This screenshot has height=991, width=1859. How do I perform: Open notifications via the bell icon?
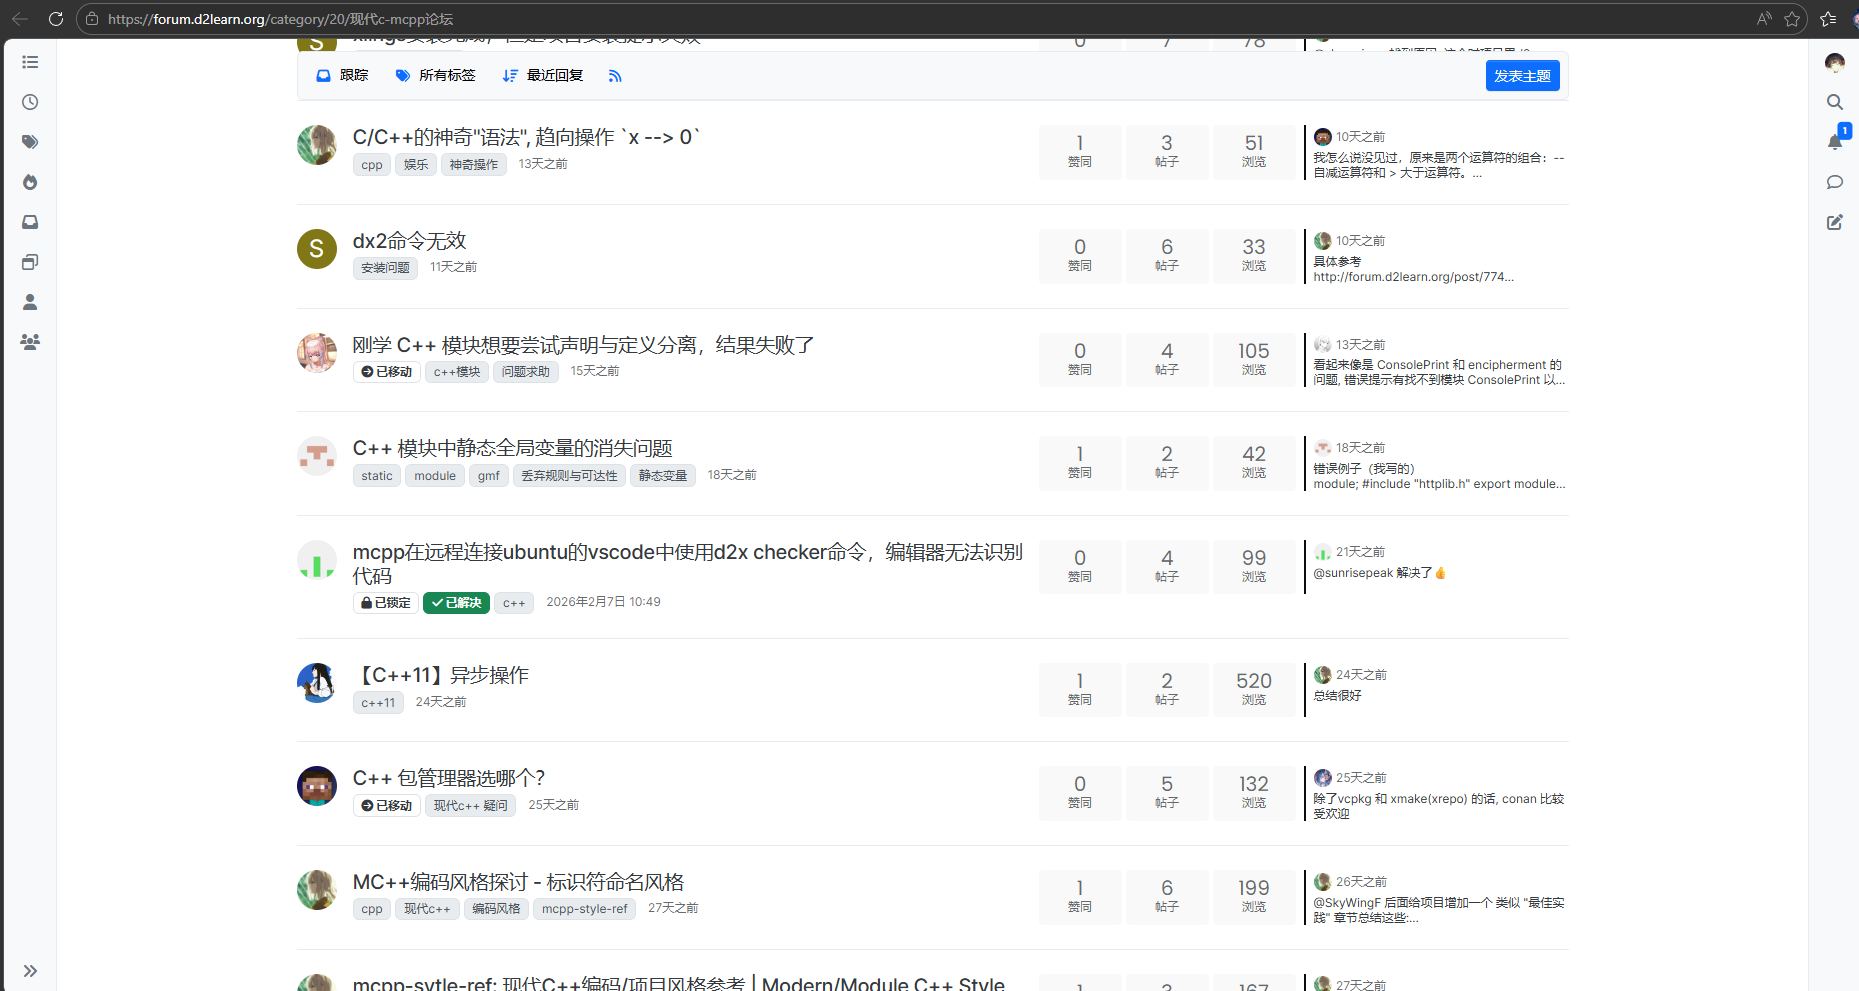point(1834,142)
